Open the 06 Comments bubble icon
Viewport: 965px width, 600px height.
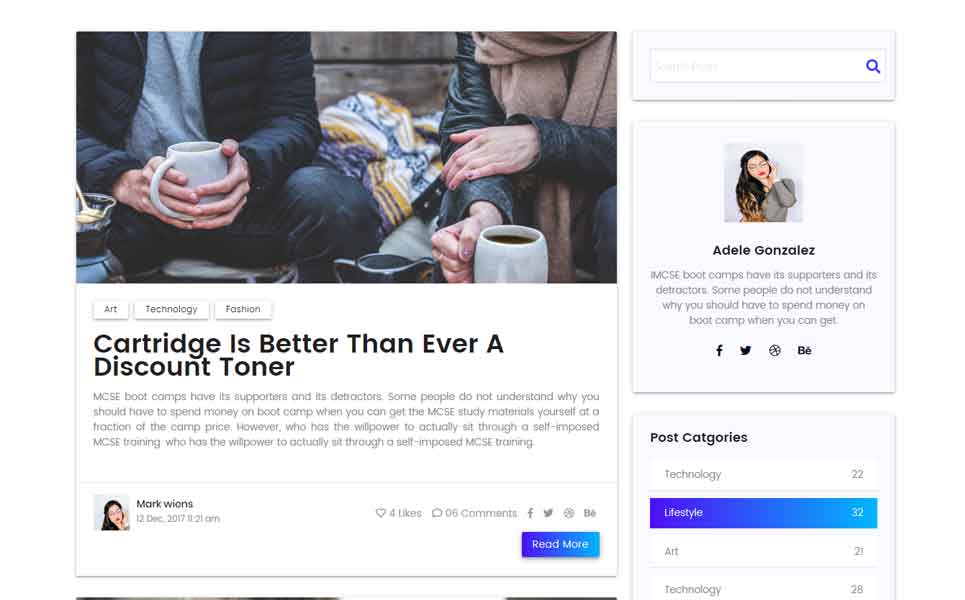(x=437, y=513)
